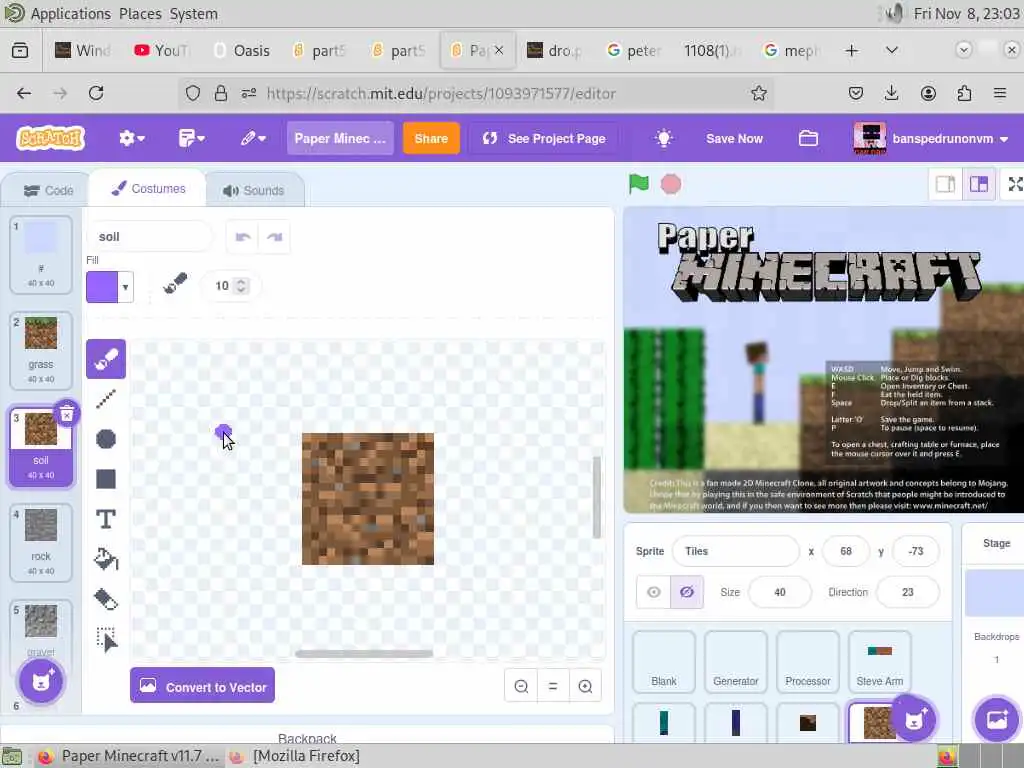
Task: Click the Share button
Action: (x=431, y=138)
